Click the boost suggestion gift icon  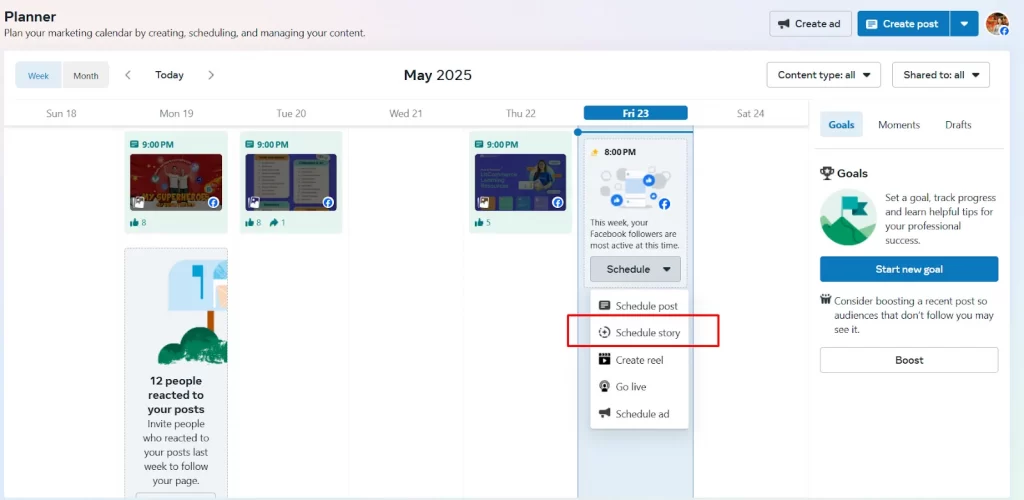coord(825,300)
